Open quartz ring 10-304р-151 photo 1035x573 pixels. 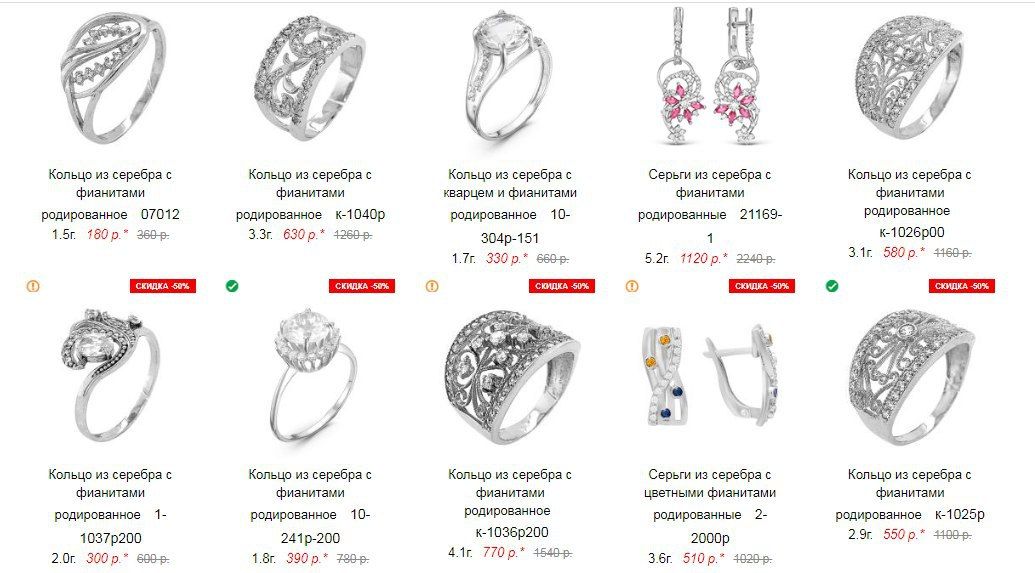pos(510,76)
